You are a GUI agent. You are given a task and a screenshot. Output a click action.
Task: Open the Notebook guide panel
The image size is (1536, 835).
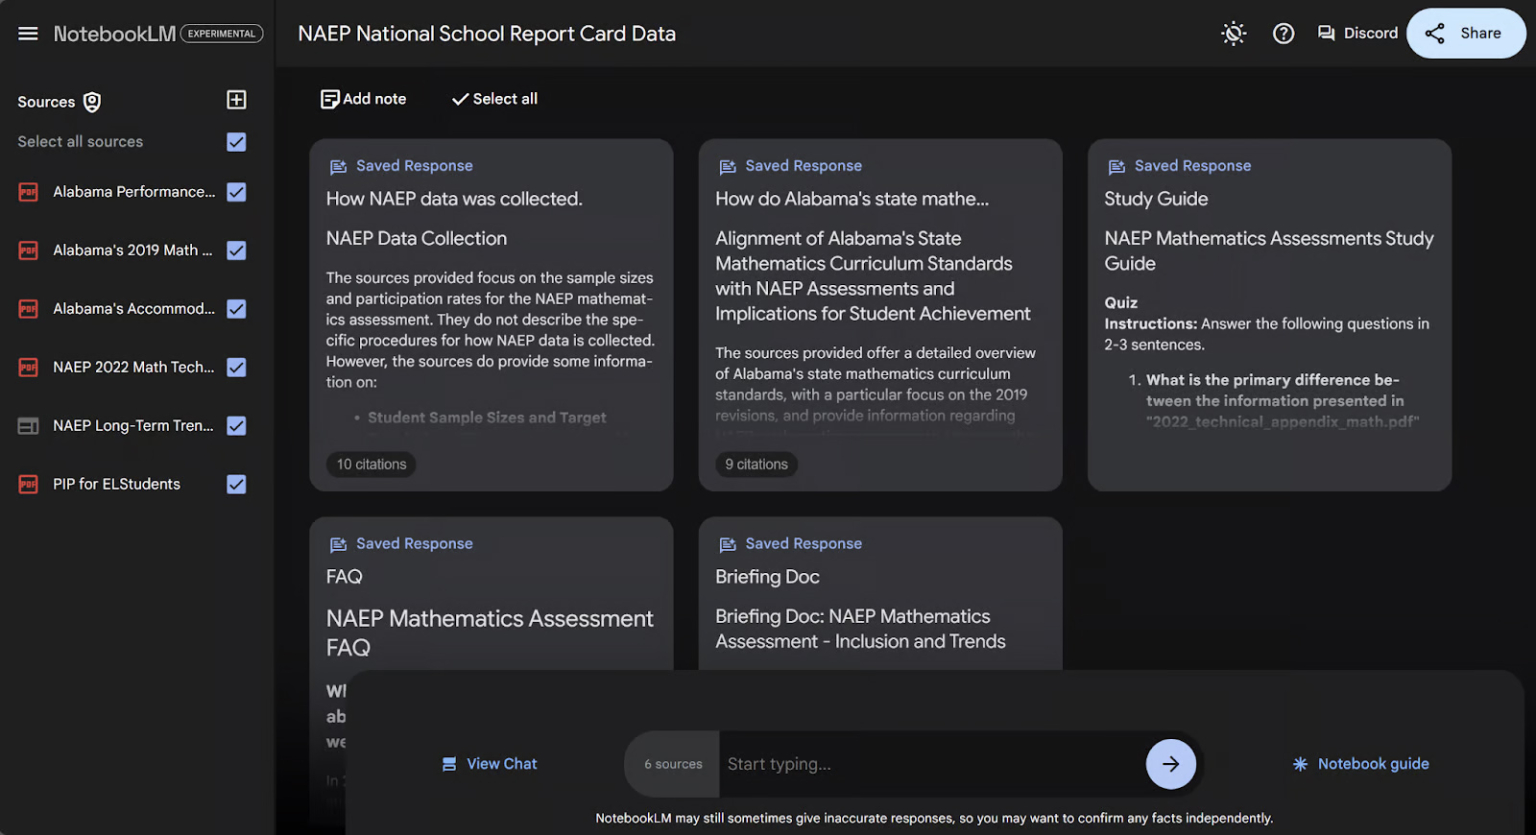tap(1361, 764)
